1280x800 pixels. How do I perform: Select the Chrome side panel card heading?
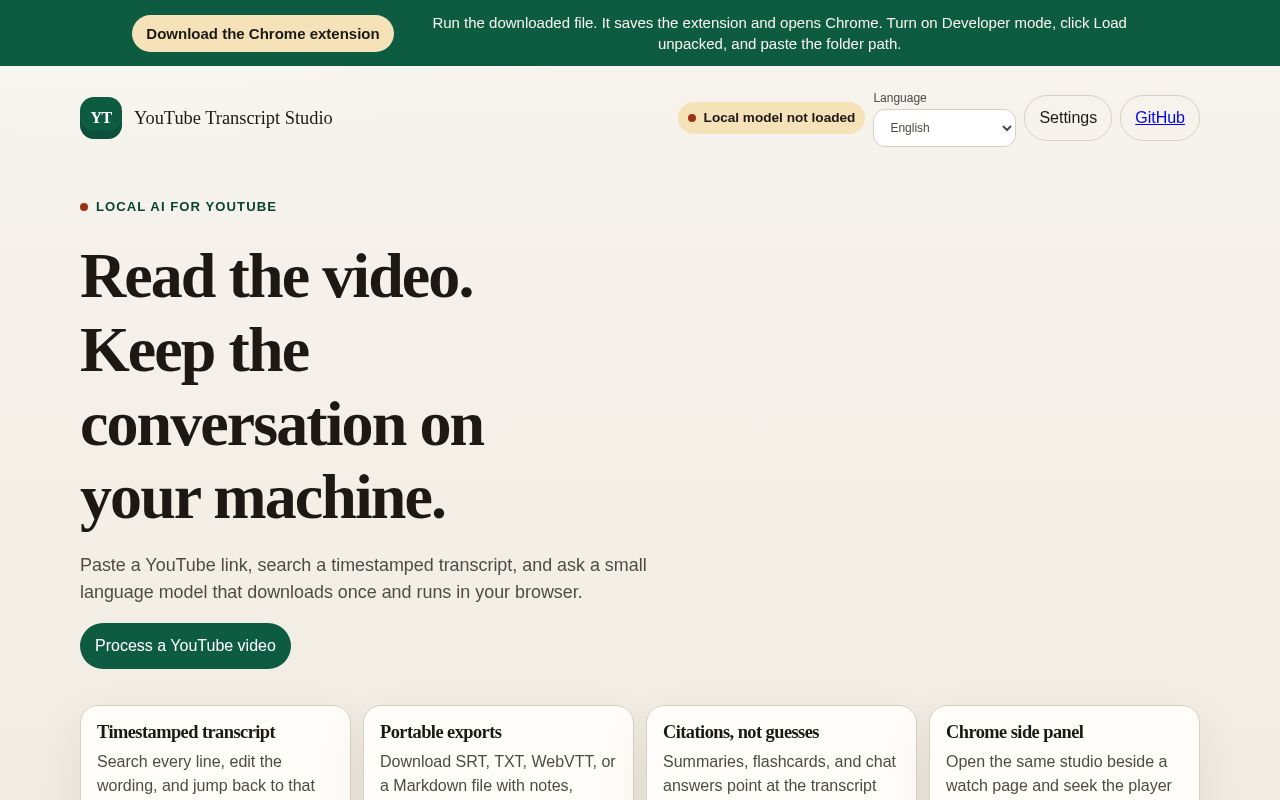click(1015, 732)
